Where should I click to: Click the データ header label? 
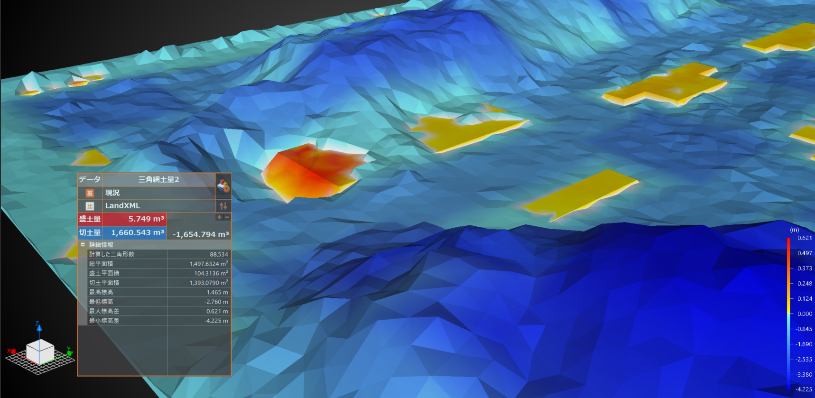click(x=89, y=179)
